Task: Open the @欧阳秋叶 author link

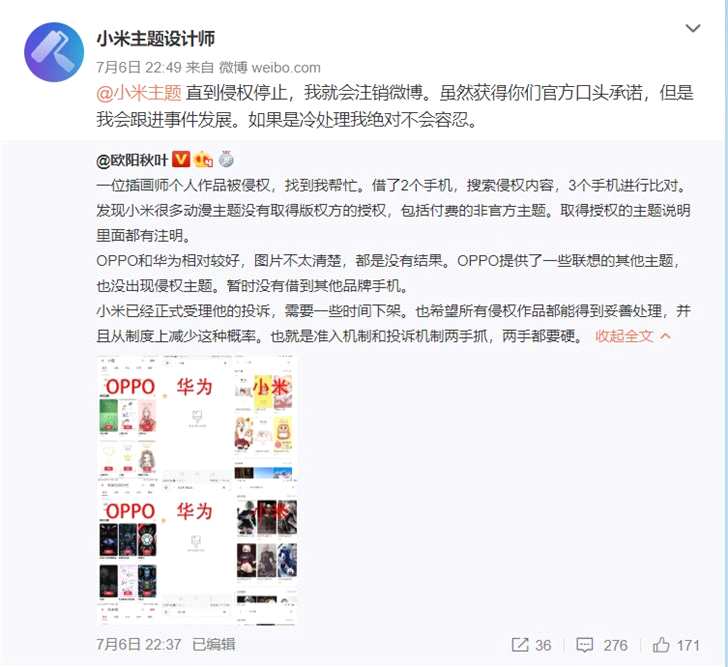Action: (132, 160)
